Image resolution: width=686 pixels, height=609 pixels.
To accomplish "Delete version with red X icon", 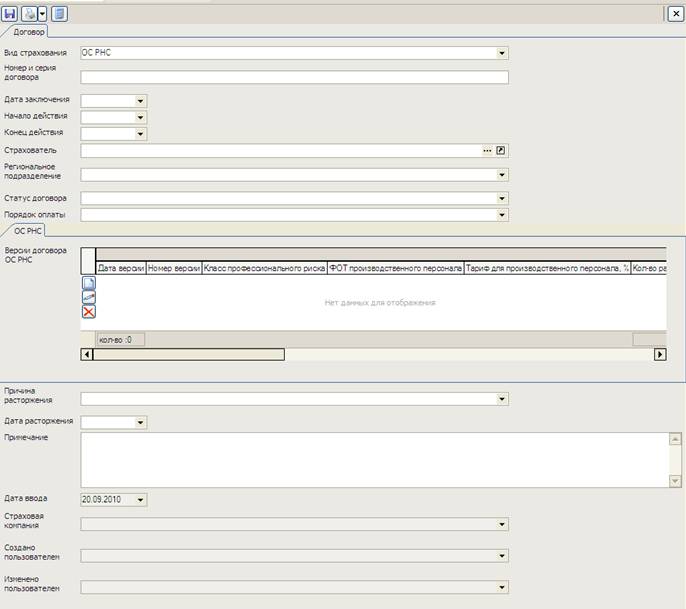I will [x=88, y=312].
